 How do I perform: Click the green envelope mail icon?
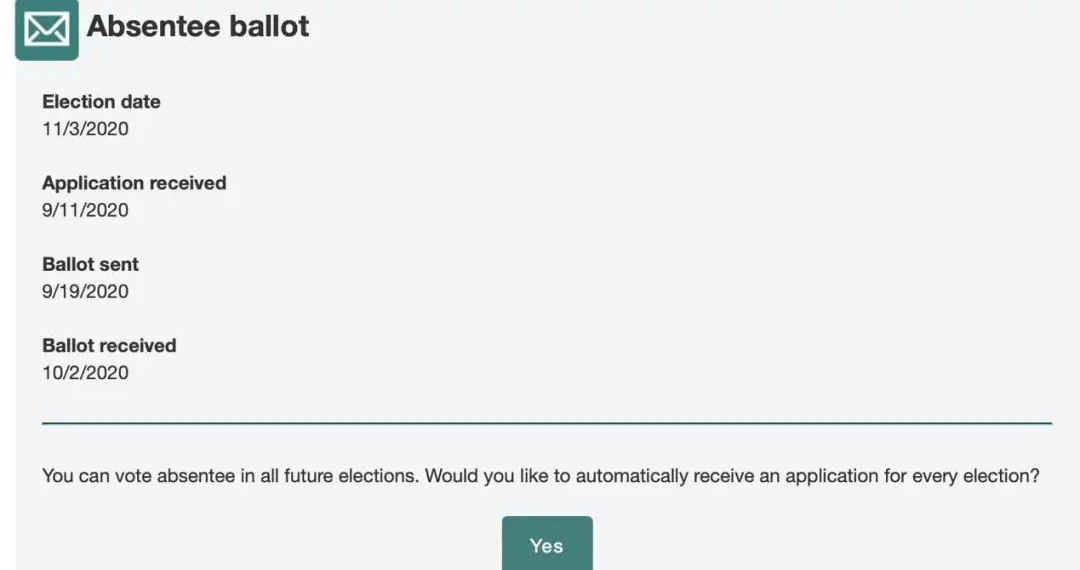tap(47, 29)
